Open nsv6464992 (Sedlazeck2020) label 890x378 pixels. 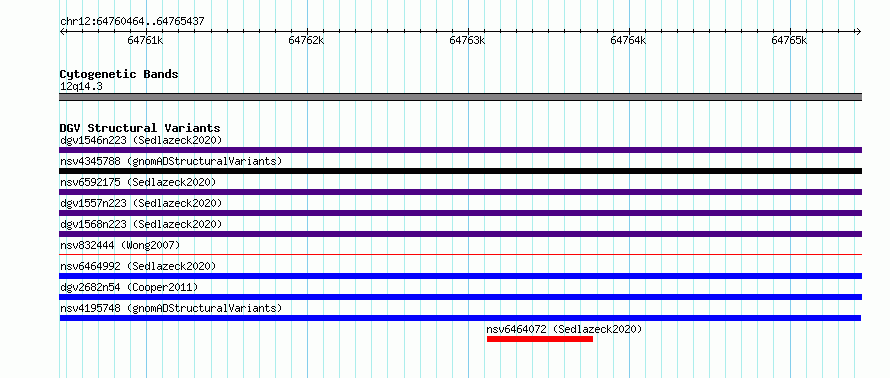pos(138,266)
